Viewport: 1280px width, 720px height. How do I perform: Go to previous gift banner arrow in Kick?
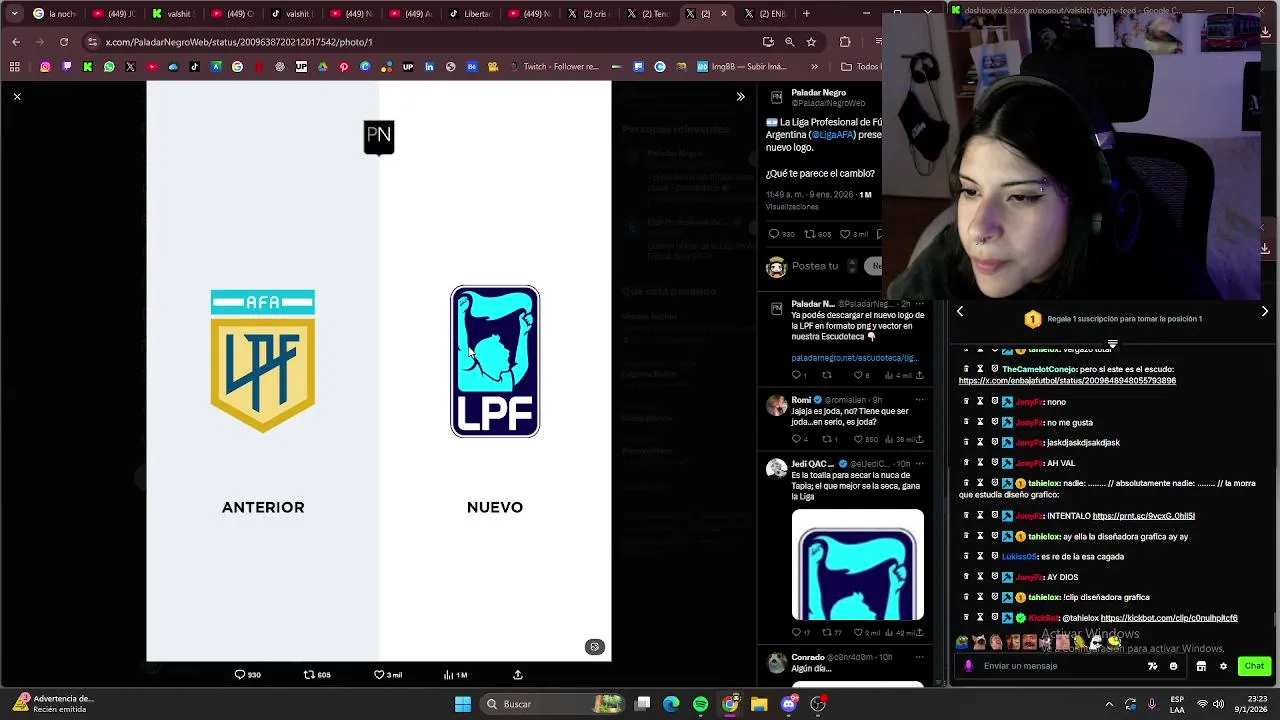point(960,312)
